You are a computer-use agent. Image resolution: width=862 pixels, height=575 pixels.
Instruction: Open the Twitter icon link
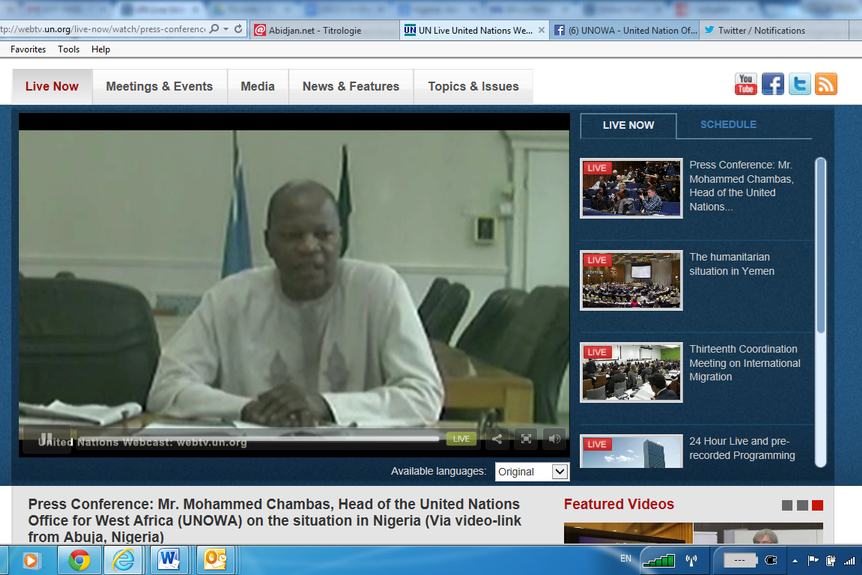point(799,84)
